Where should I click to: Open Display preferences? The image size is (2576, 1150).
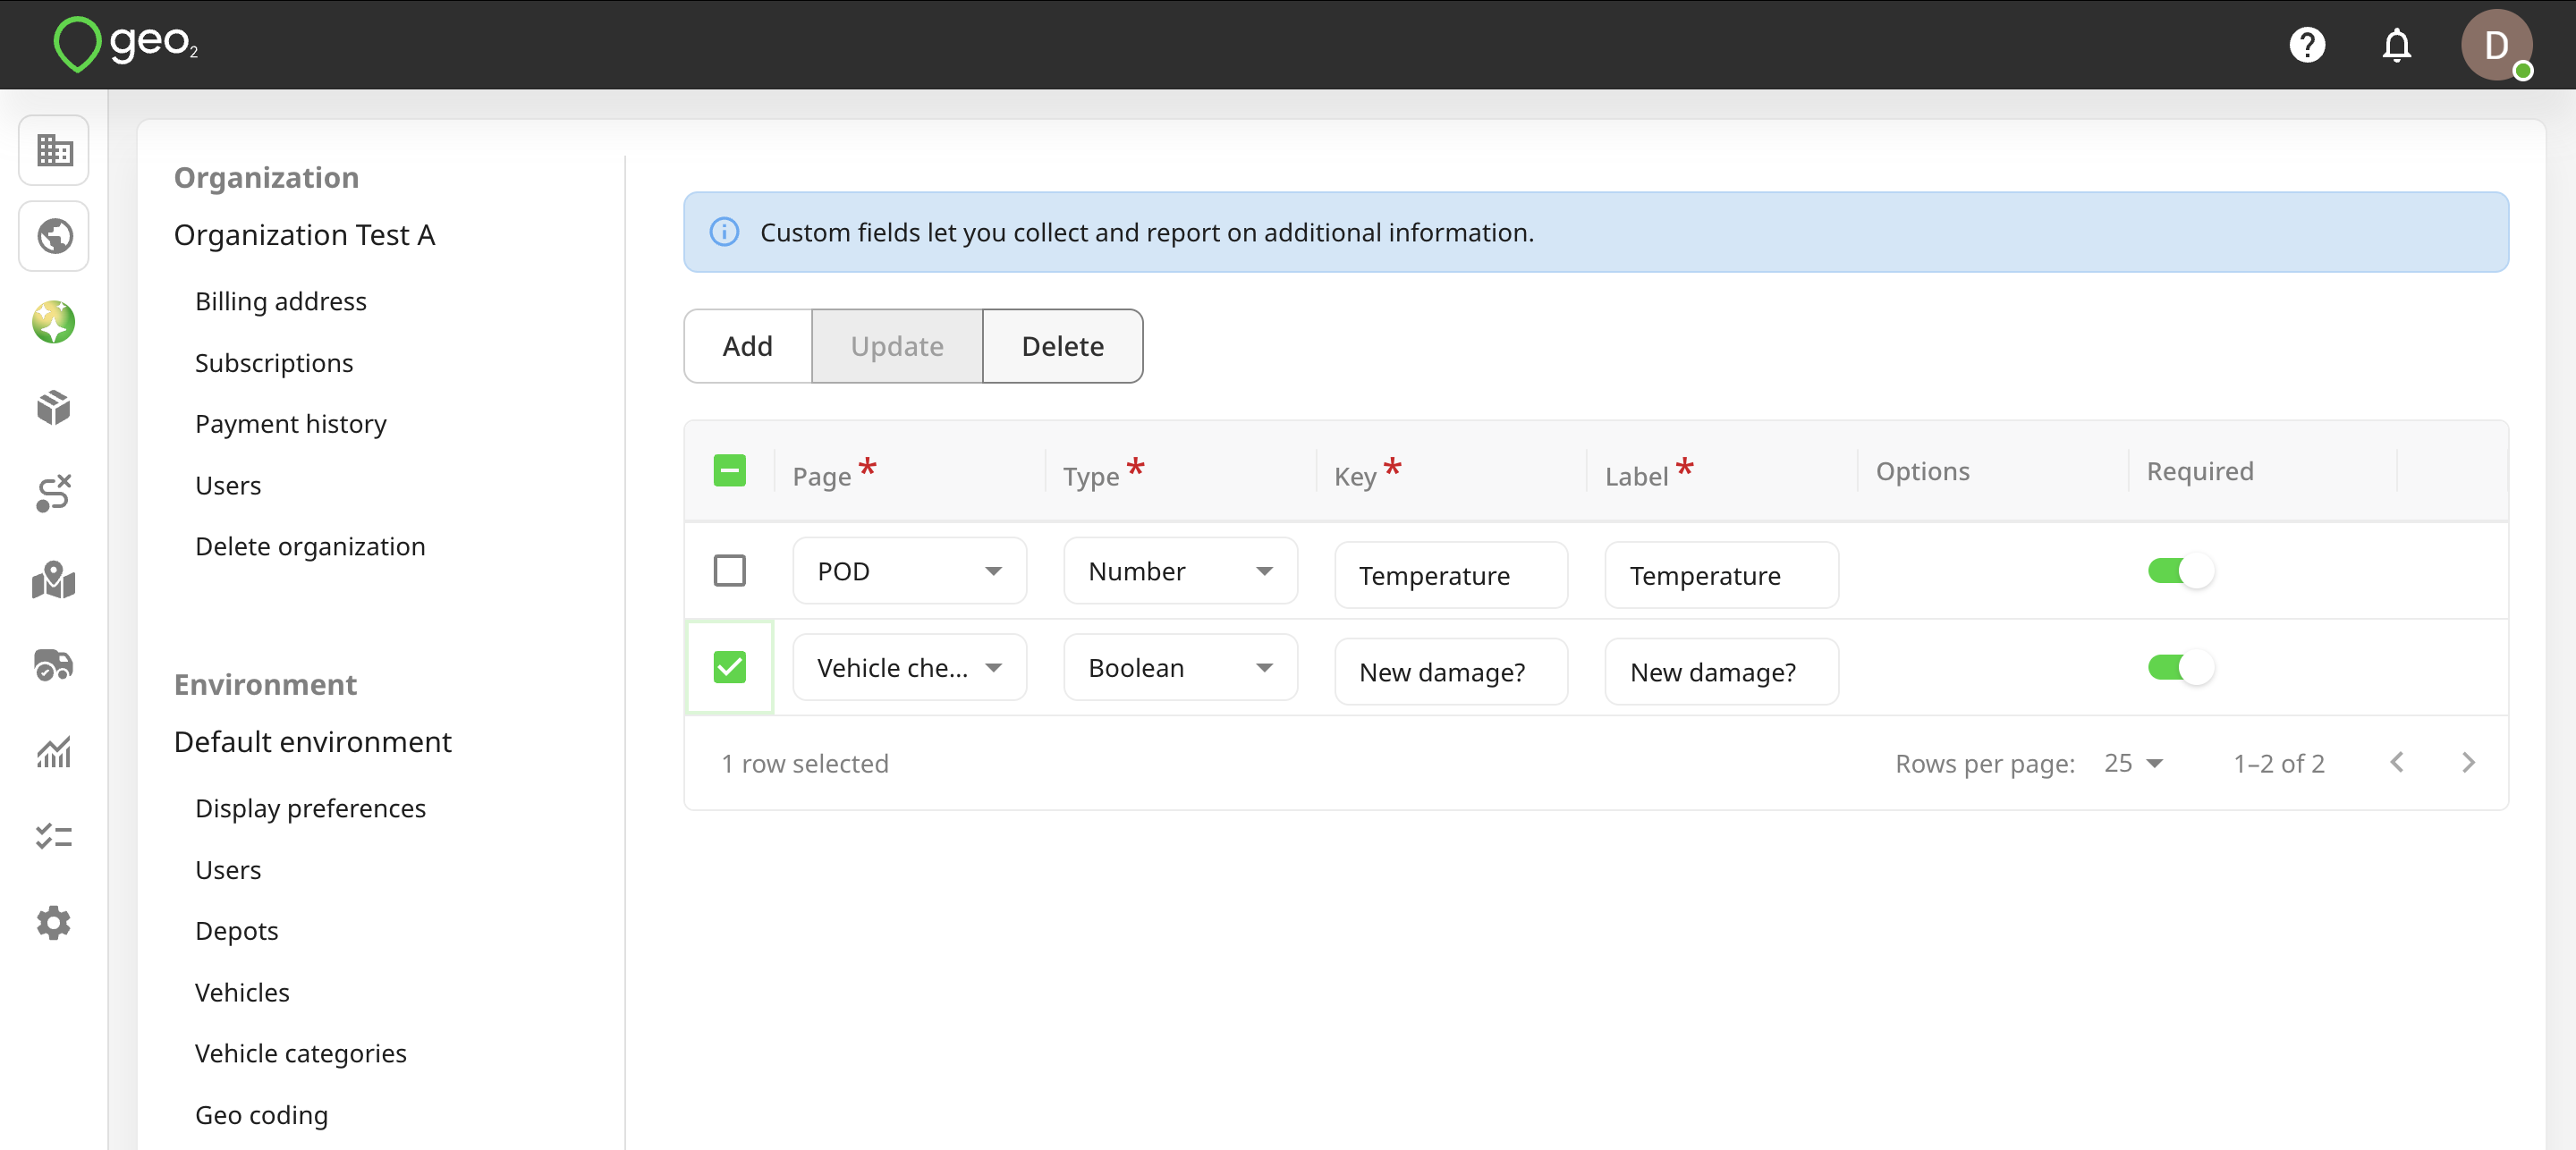point(310,808)
